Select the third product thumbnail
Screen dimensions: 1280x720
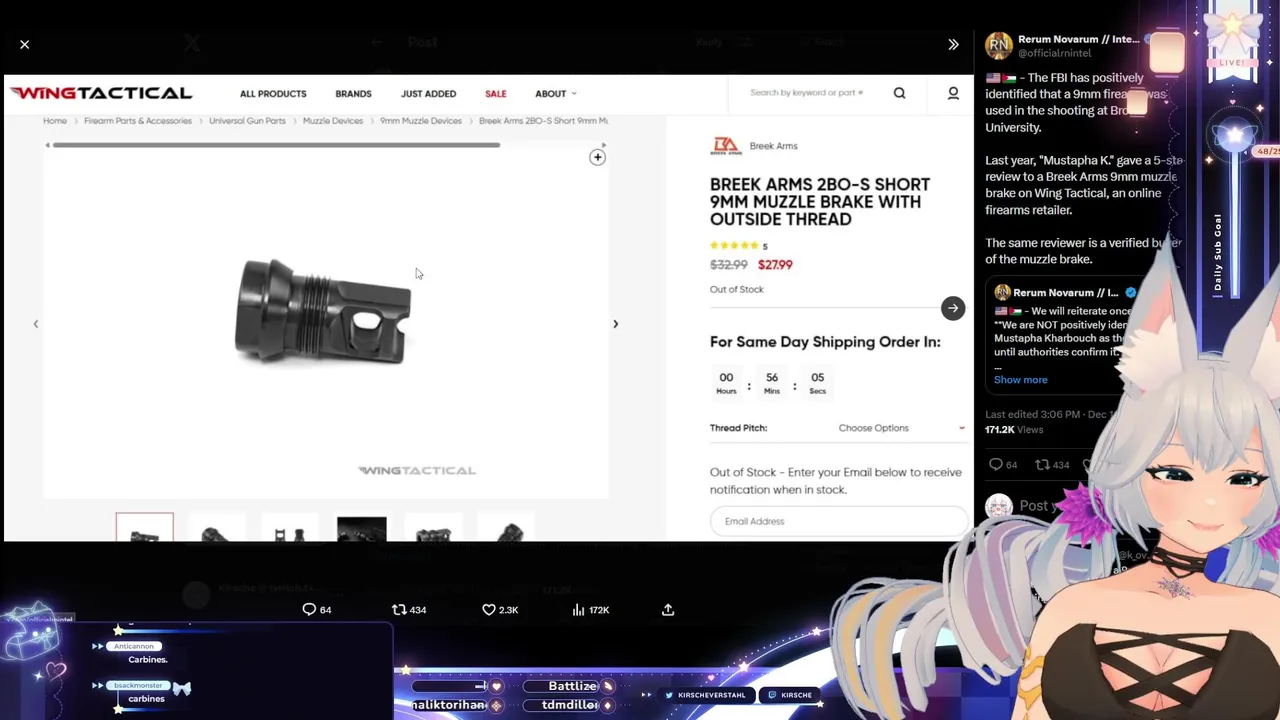(x=289, y=528)
